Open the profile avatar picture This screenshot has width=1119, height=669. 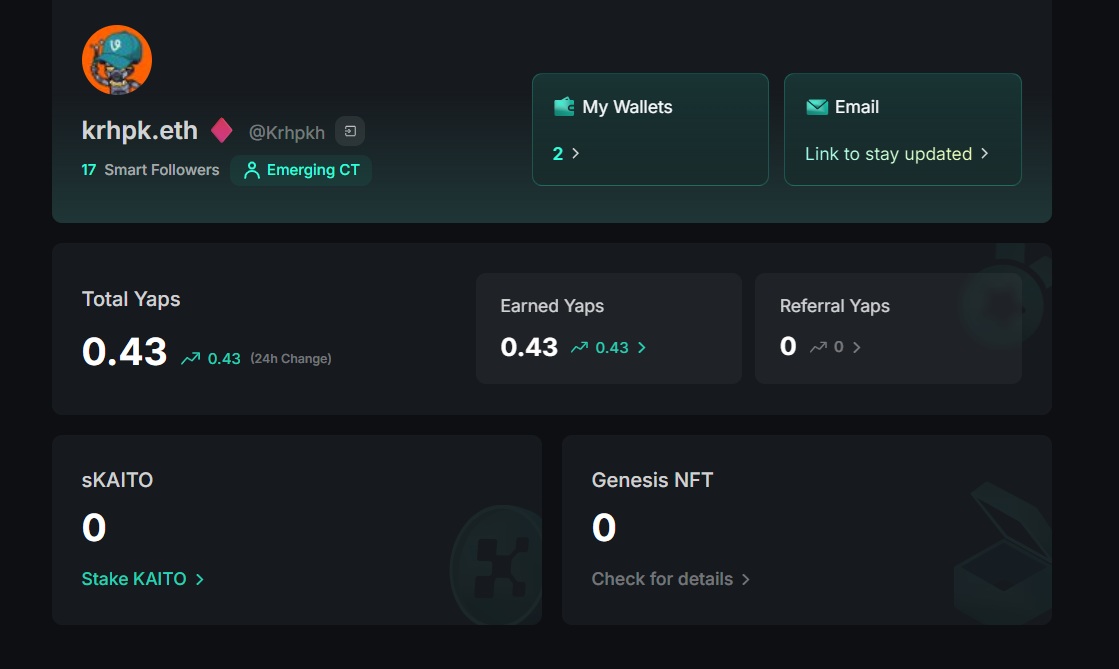(117, 59)
